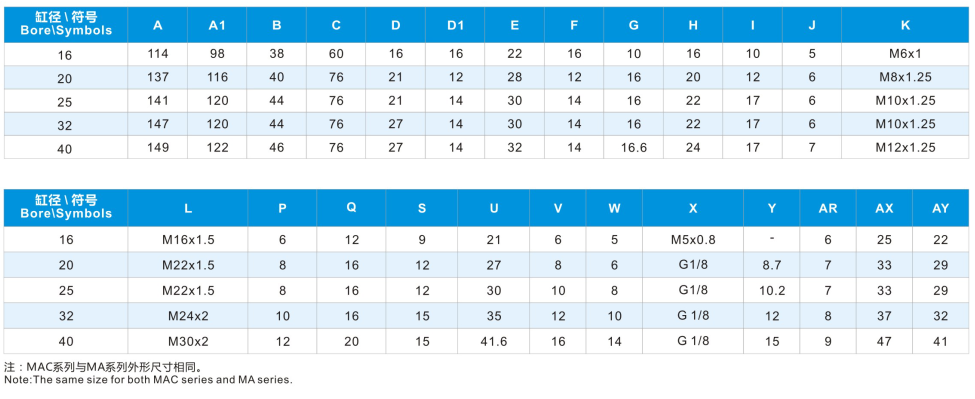This screenshot has width=975, height=399.
Task: Click the D1 column header
Action: click(456, 25)
